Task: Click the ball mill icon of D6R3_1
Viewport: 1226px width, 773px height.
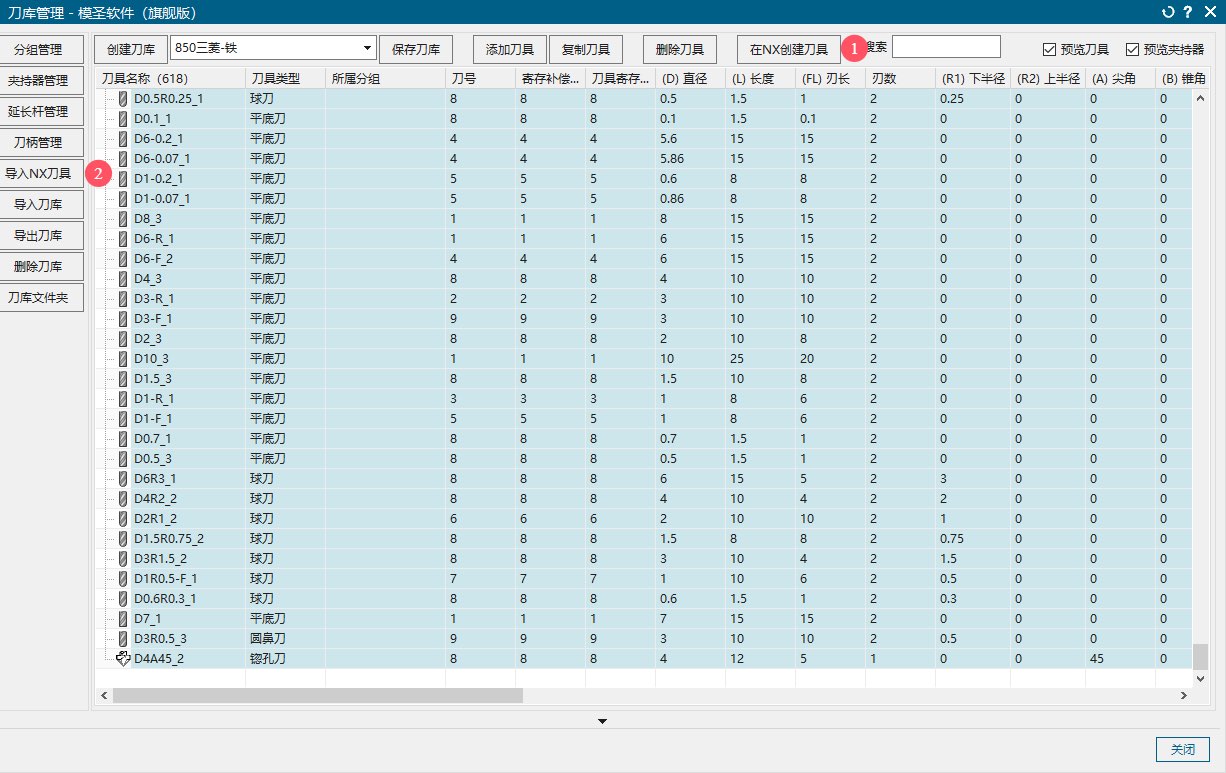Action: point(123,478)
